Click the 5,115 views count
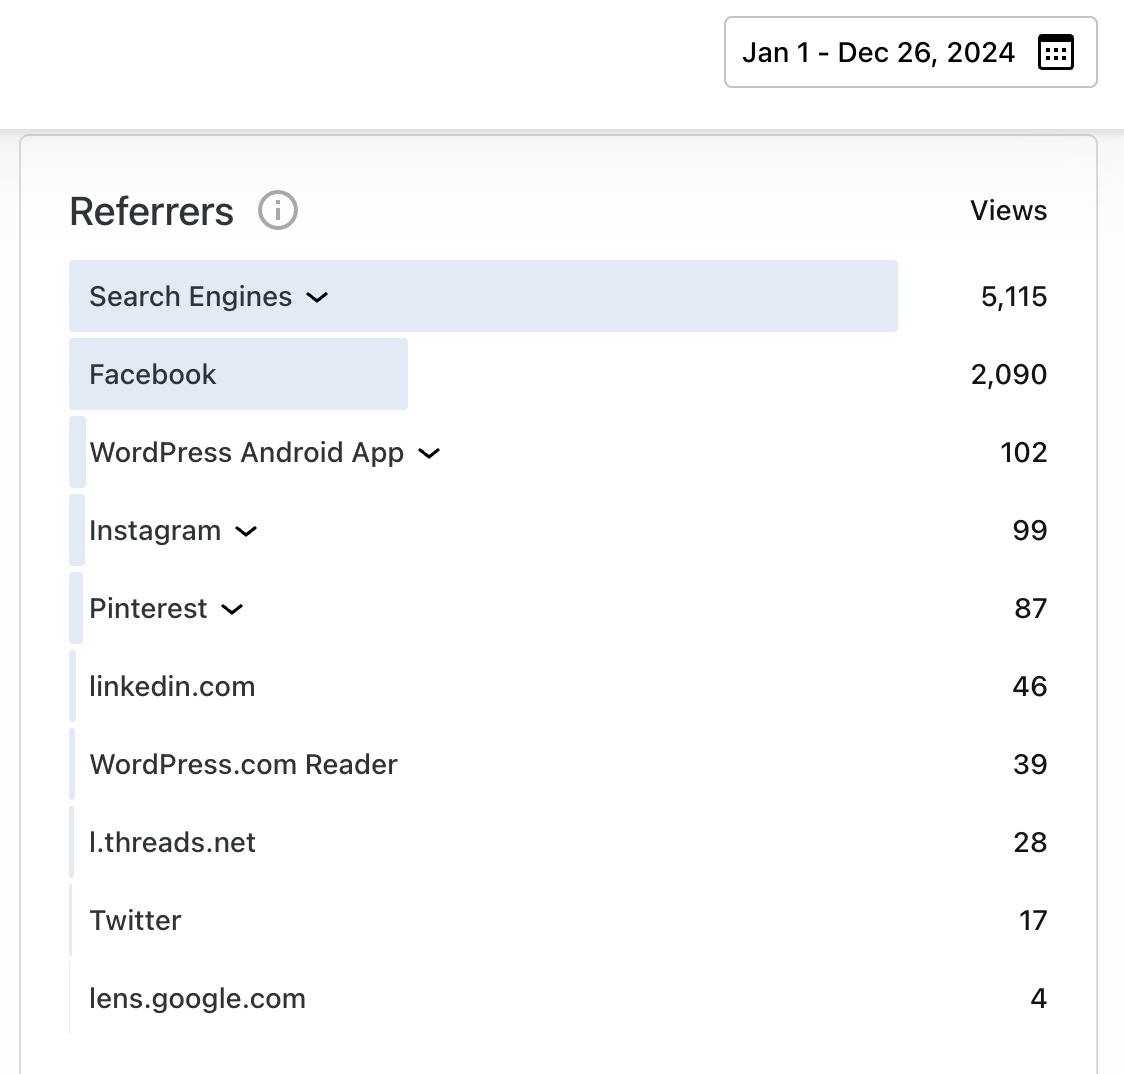The image size is (1124, 1074). [1014, 297]
